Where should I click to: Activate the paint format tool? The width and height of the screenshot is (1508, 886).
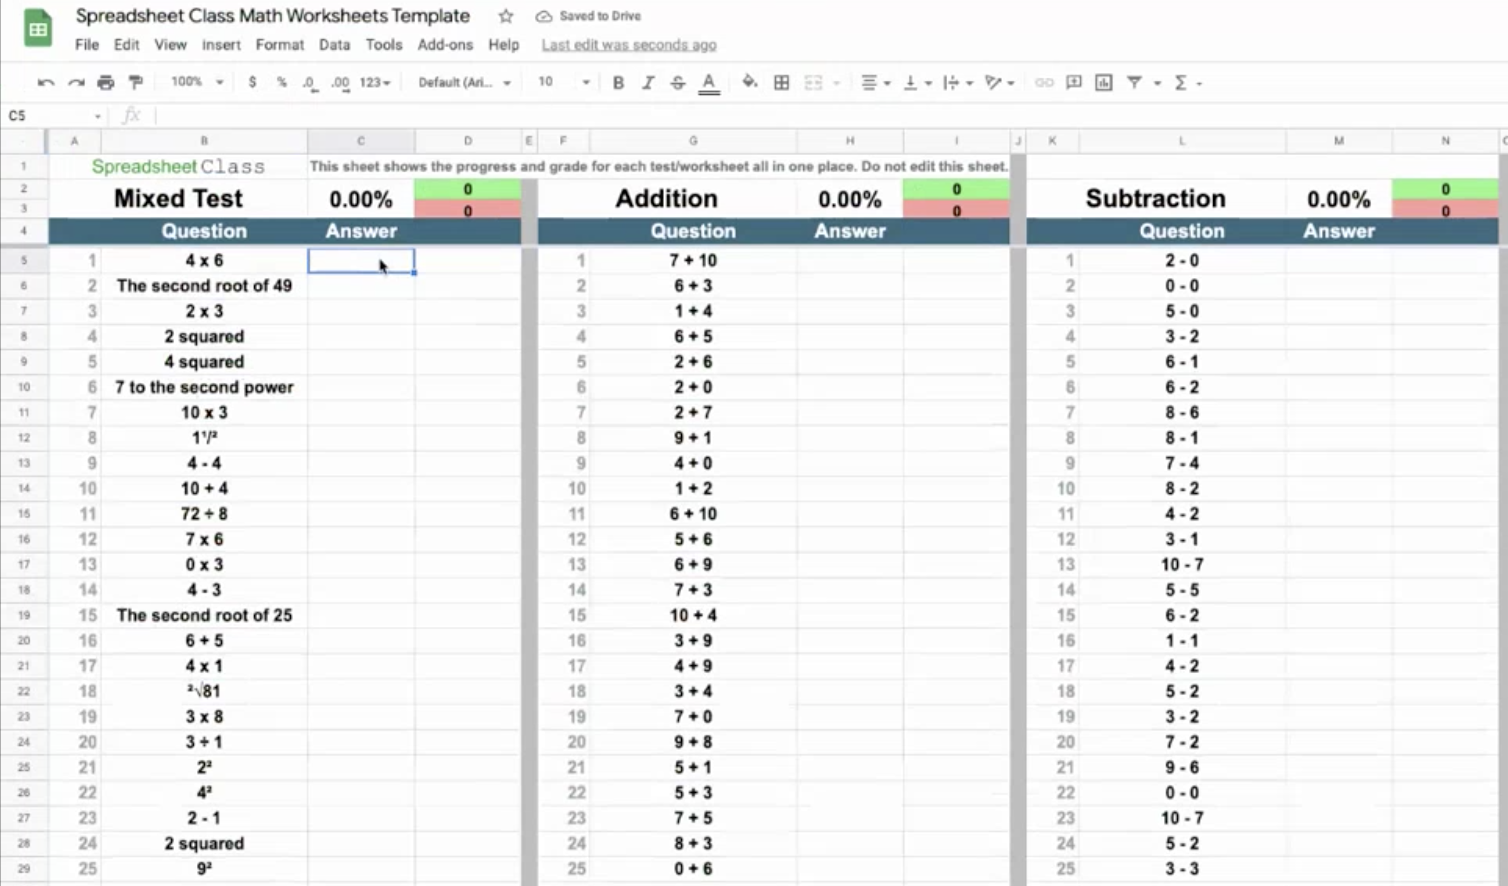[136, 82]
